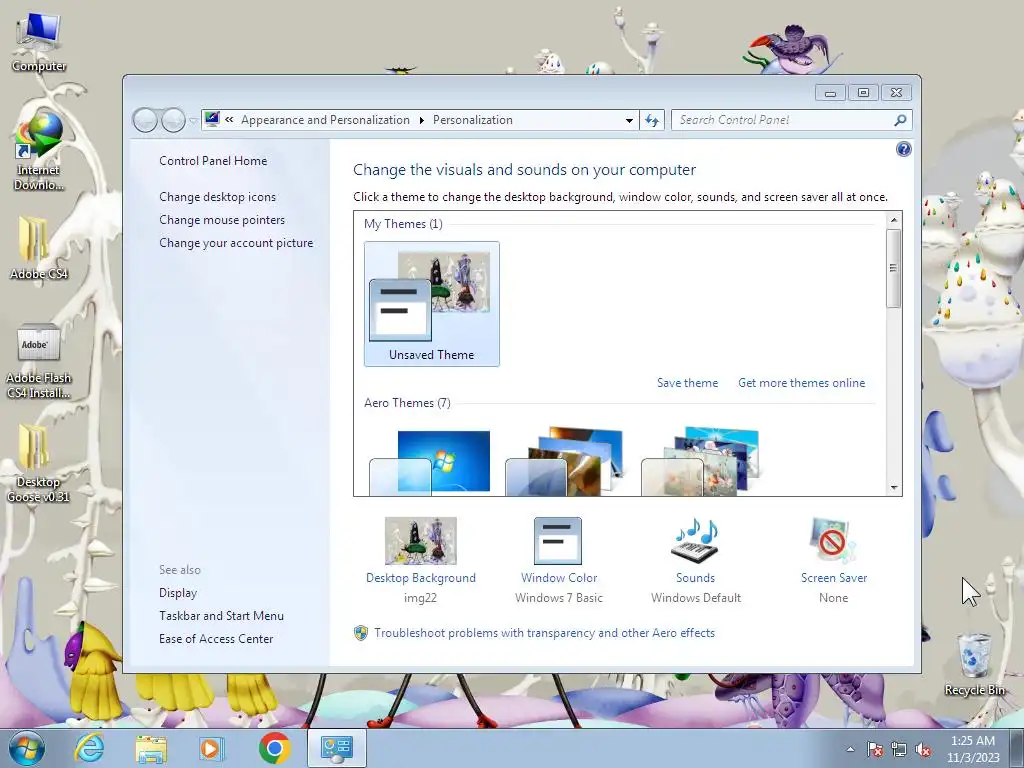The image size is (1024, 768).
Task: Open the Action Center flag icon
Action: tap(875, 749)
